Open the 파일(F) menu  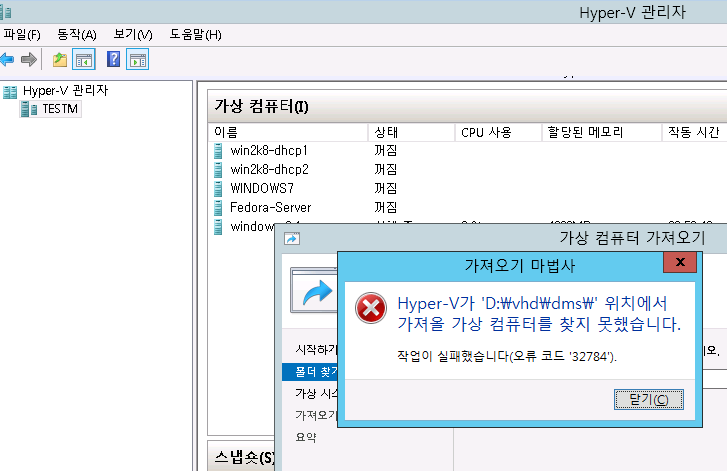[x=21, y=35]
